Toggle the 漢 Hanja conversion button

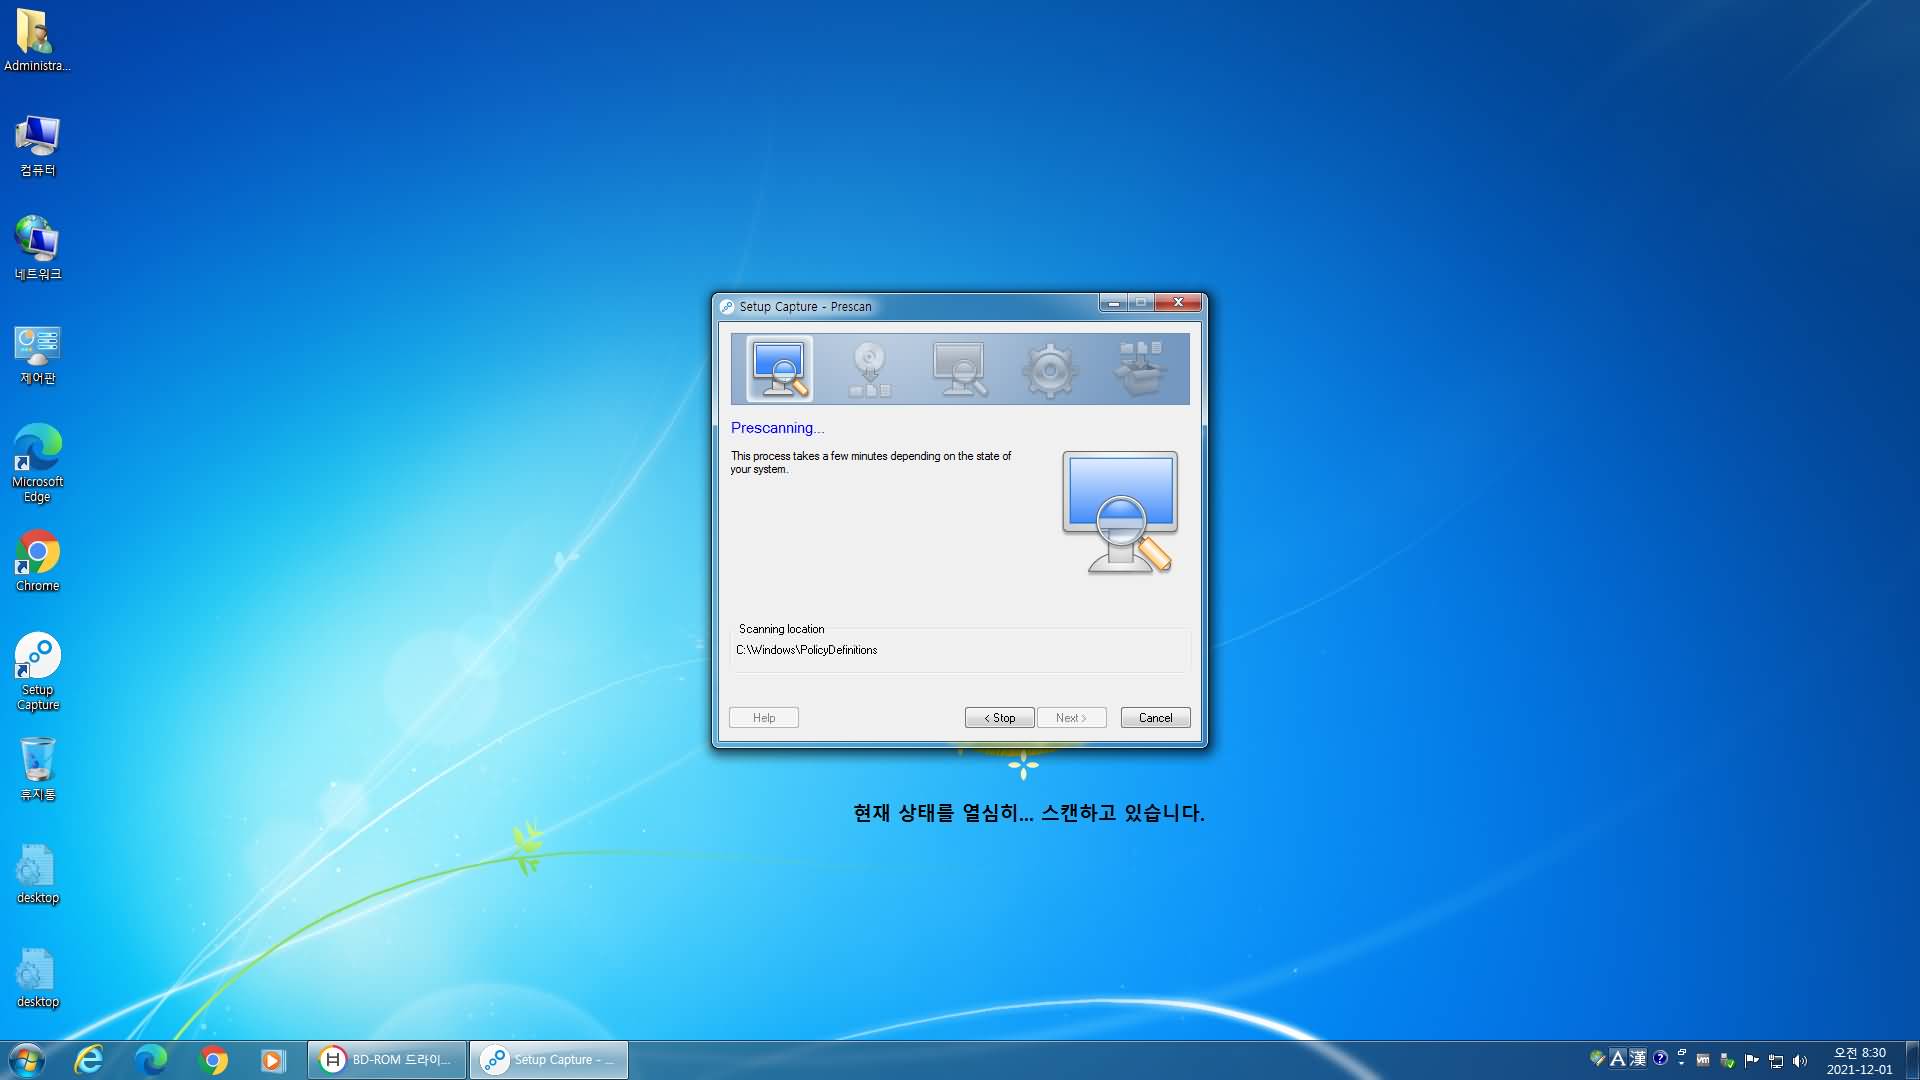pos(1638,1058)
